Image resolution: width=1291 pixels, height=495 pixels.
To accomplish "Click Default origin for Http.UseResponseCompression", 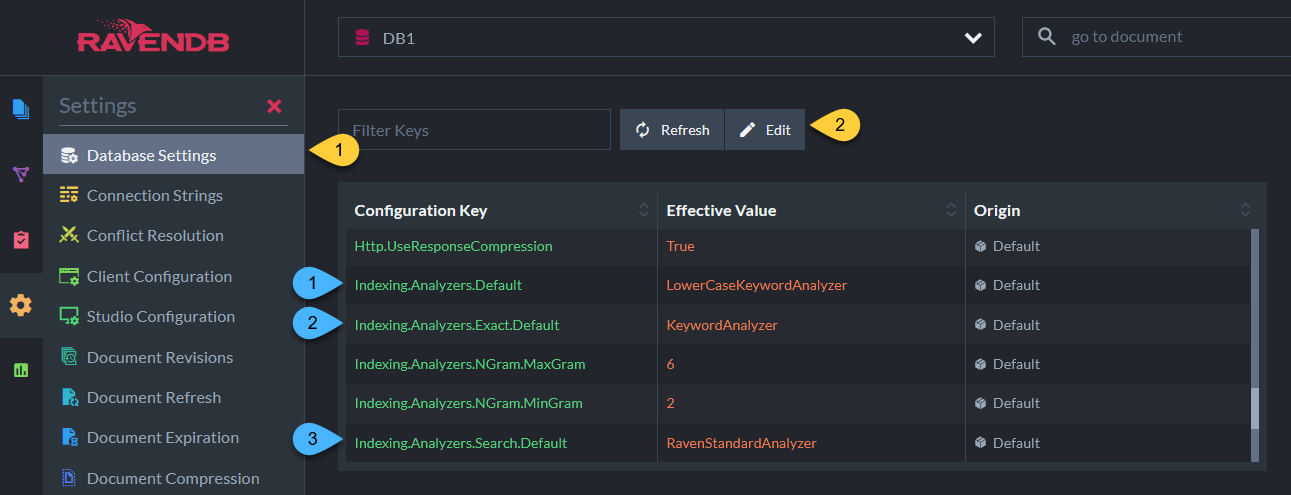I will (1007, 246).
